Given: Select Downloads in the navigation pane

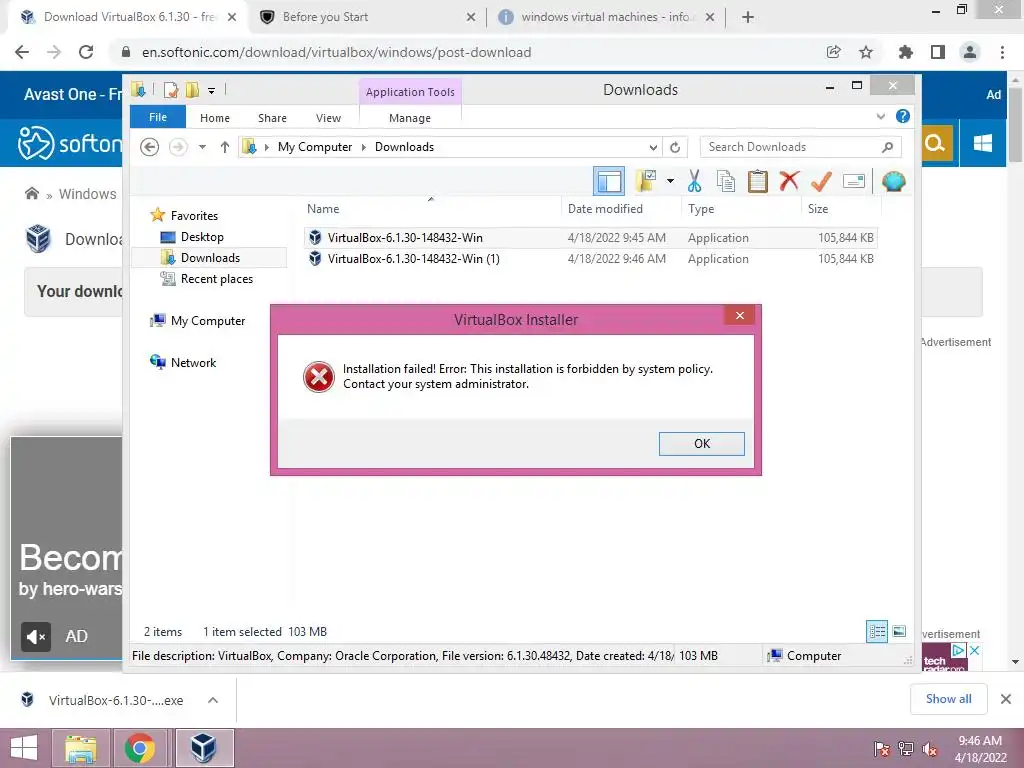Looking at the screenshot, I should tap(200, 257).
